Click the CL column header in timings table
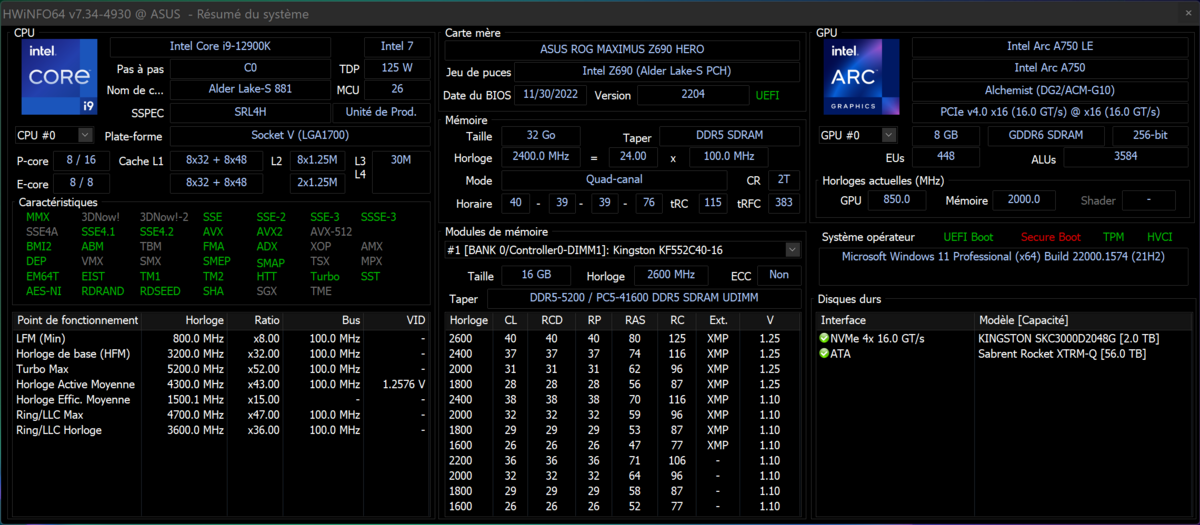The height and width of the screenshot is (525, 1200). coord(510,320)
